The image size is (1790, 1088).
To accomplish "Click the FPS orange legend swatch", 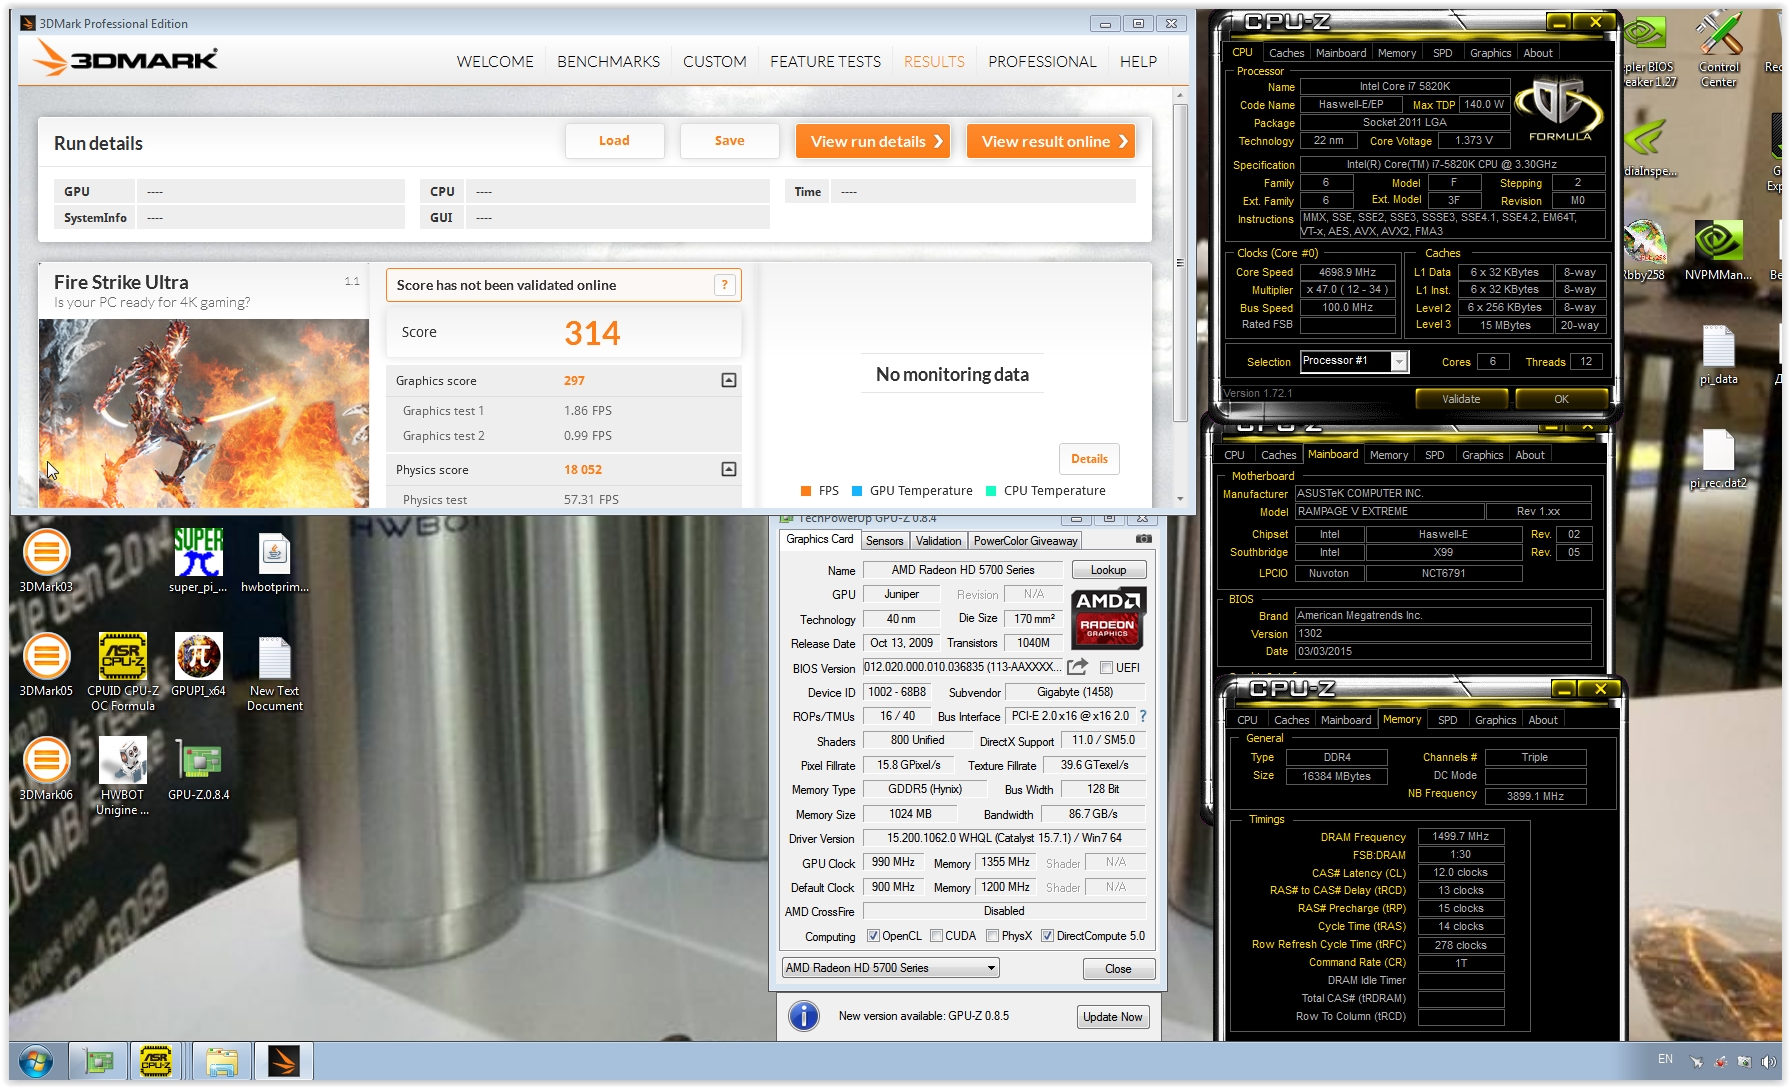I will click(x=806, y=491).
